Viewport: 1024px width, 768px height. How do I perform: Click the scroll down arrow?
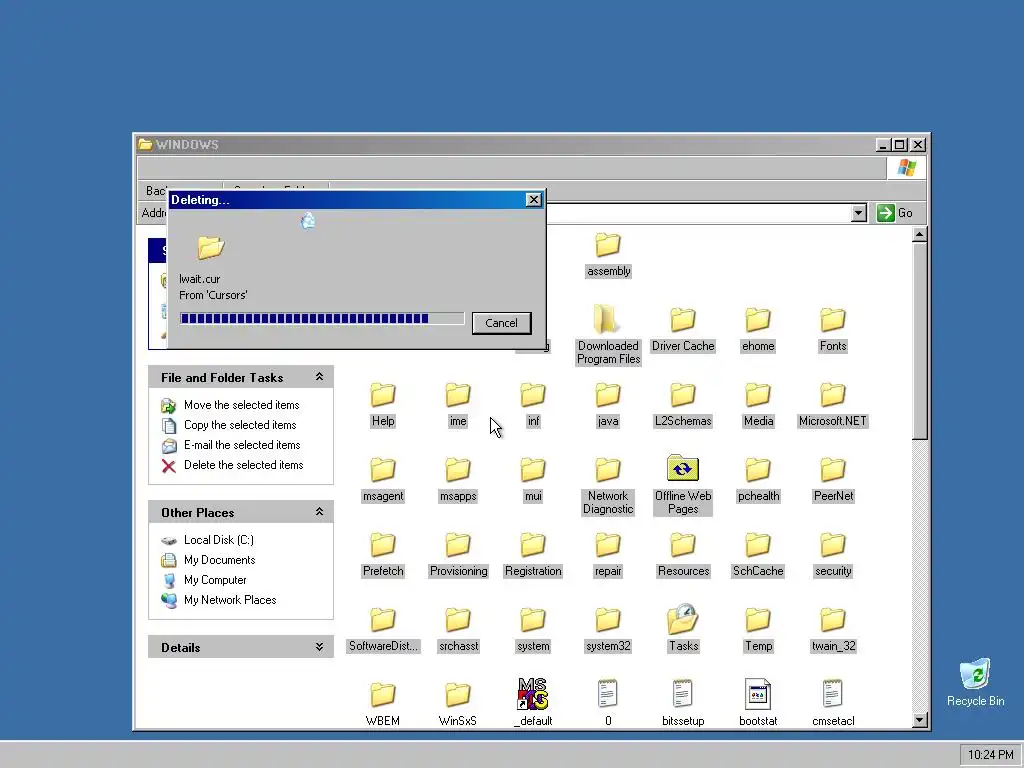(920, 720)
